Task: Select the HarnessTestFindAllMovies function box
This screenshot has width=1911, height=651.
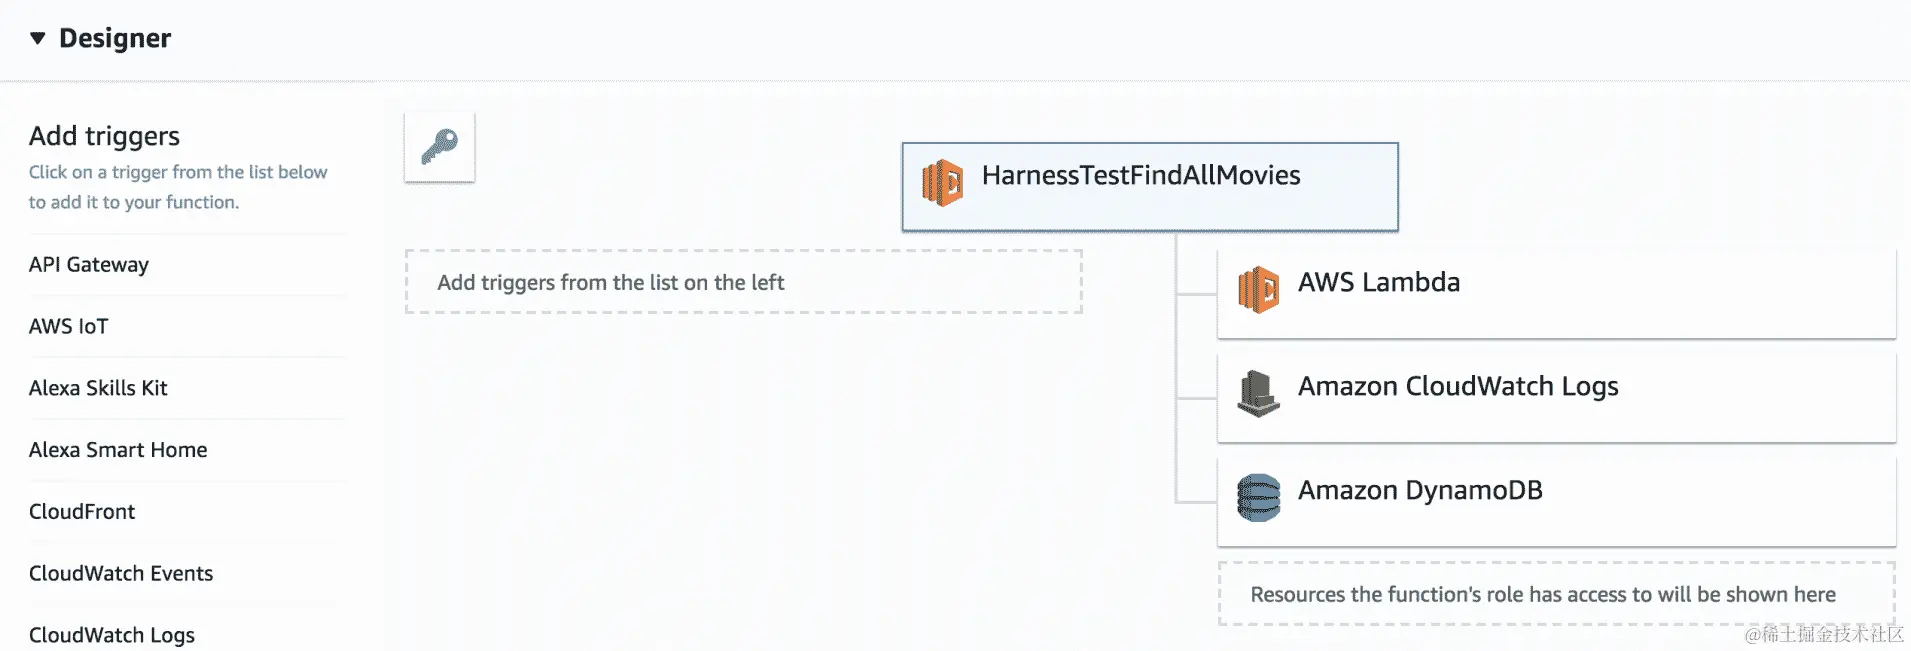Action: coord(1150,187)
